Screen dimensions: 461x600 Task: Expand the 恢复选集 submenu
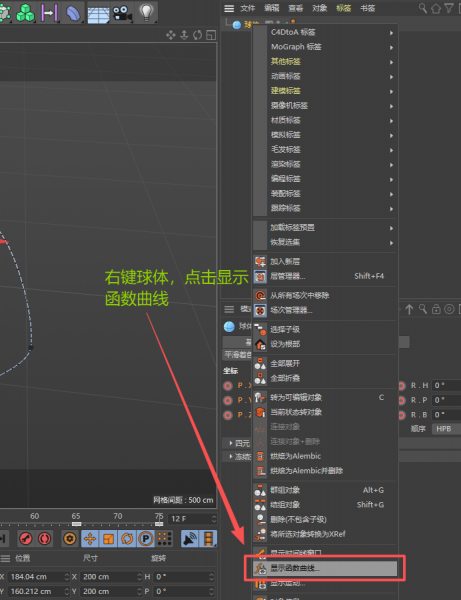[x=325, y=242]
